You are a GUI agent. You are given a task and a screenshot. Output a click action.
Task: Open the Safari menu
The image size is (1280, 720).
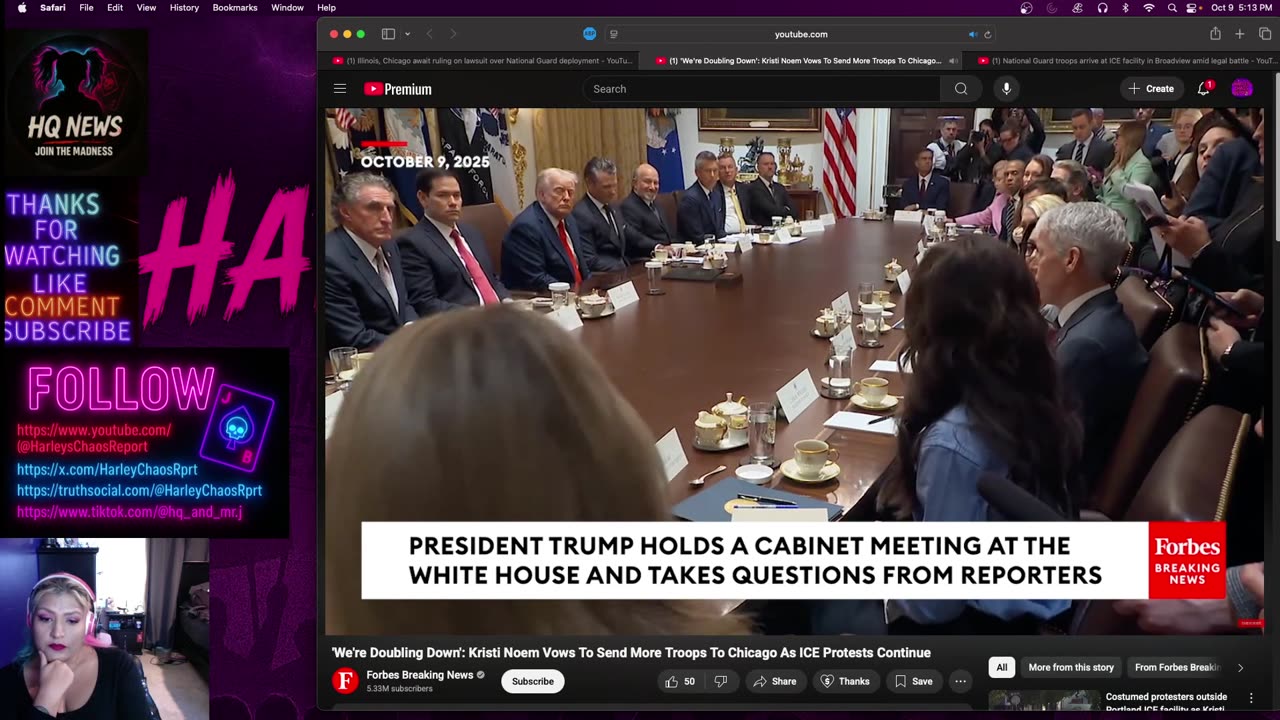coord(53,8)
